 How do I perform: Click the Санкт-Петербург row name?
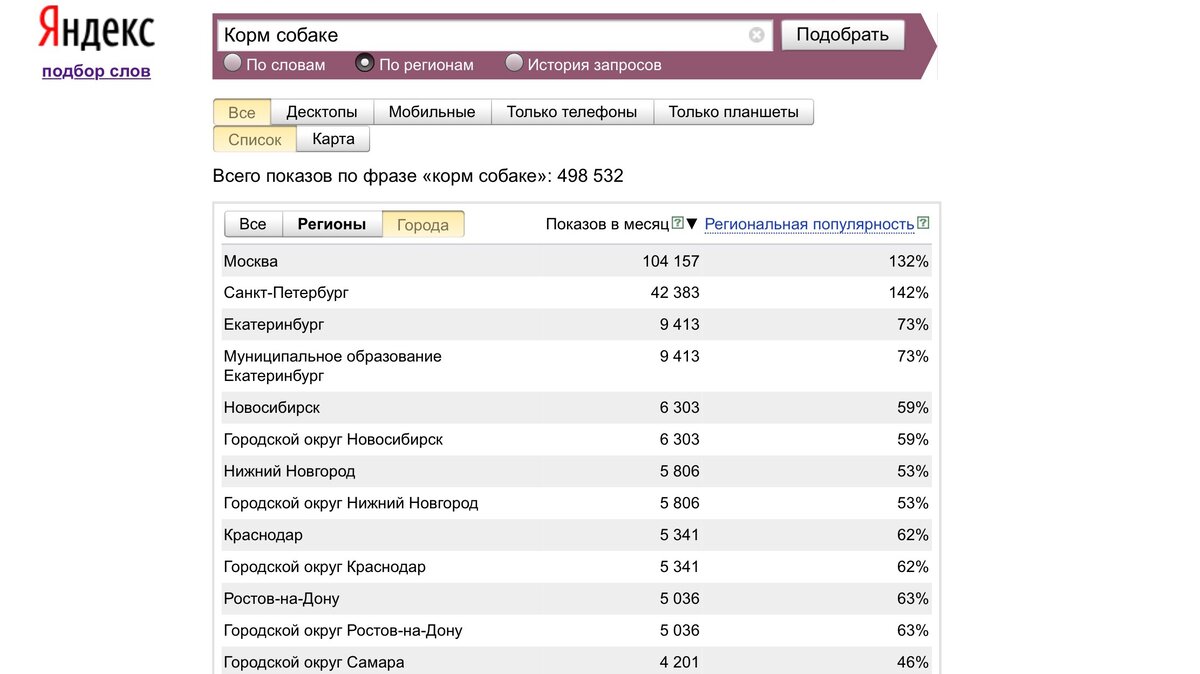[286, 293]
